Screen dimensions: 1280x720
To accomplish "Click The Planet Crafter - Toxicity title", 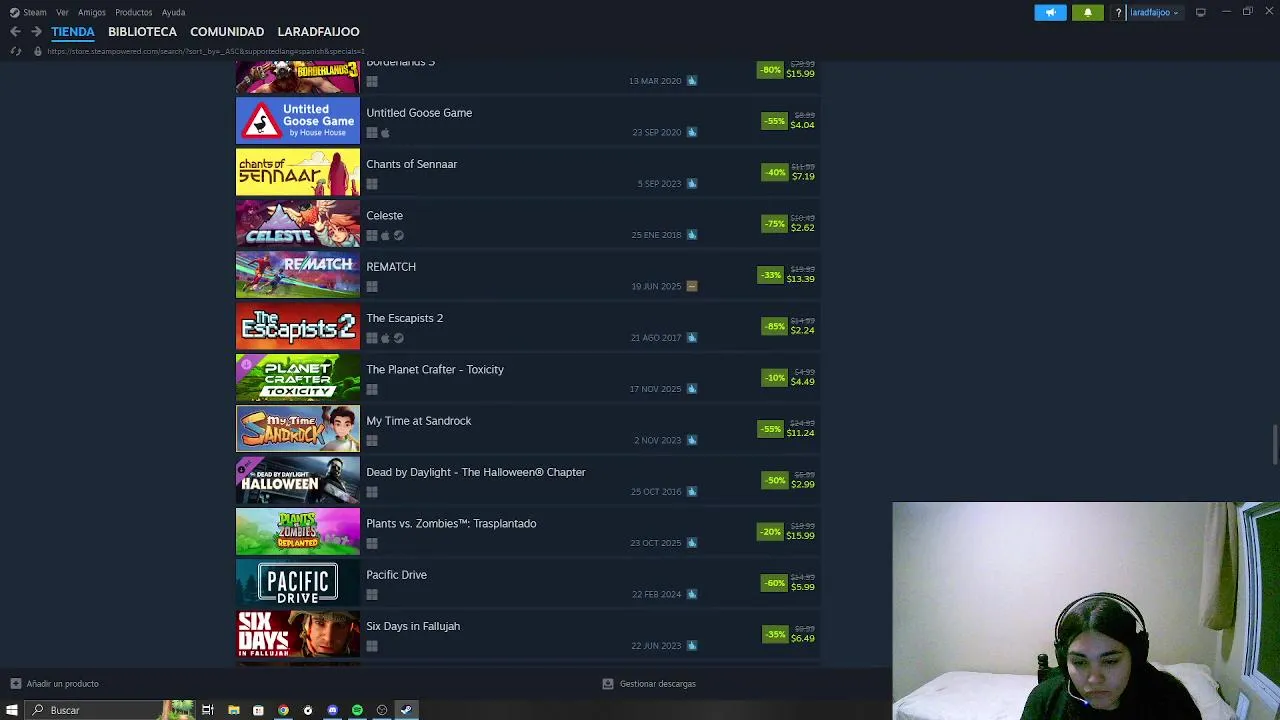I will [435, 370].
